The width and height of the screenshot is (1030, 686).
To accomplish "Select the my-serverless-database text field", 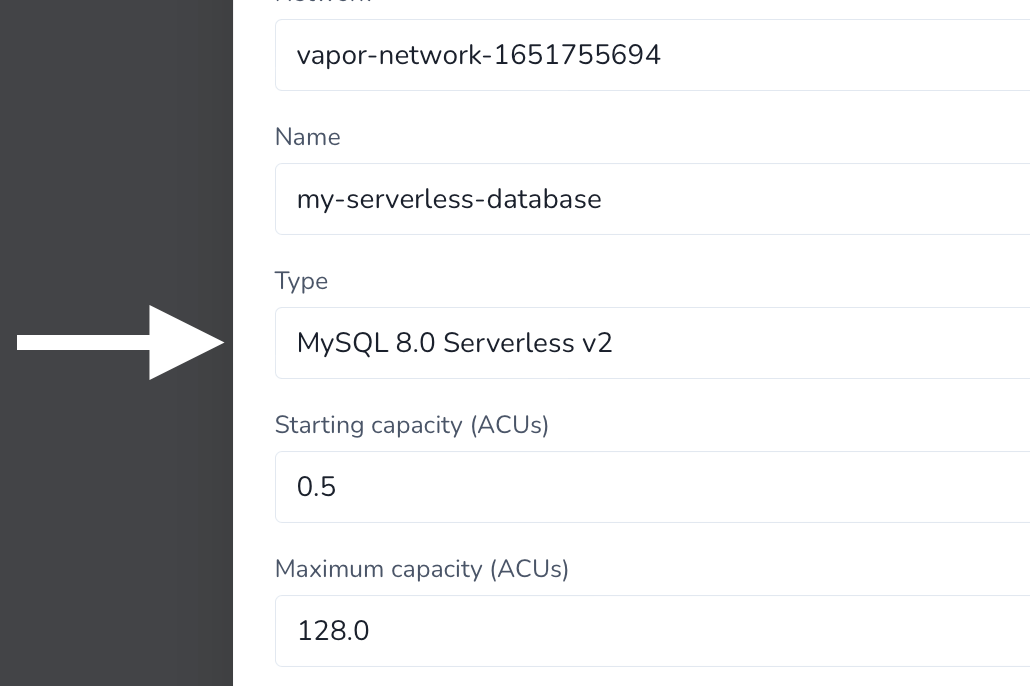I will click(x=449, y=199).
